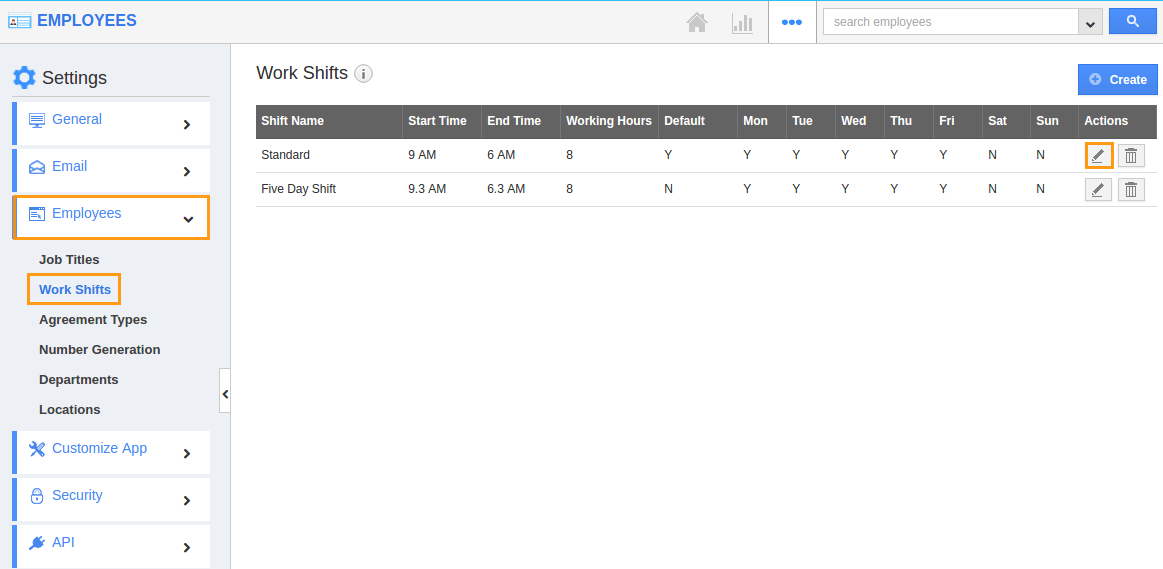
Task: Click the Create button
Action: click(1117, 79)
